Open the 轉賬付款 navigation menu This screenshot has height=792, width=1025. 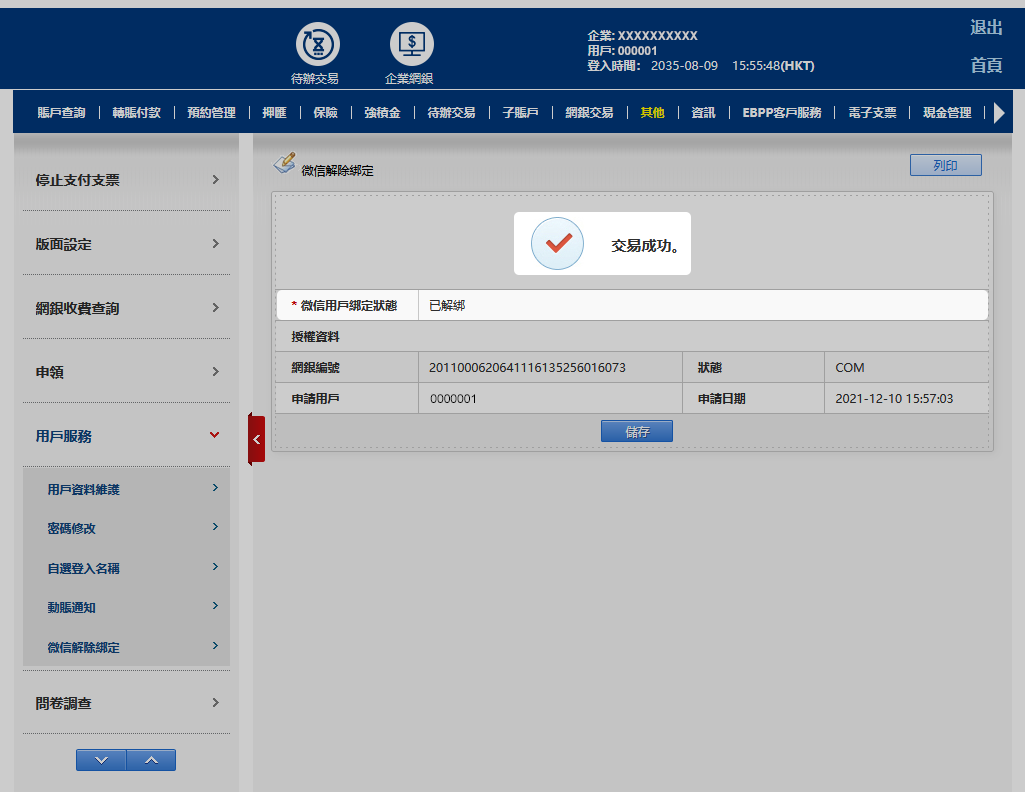tap(136, 113)
